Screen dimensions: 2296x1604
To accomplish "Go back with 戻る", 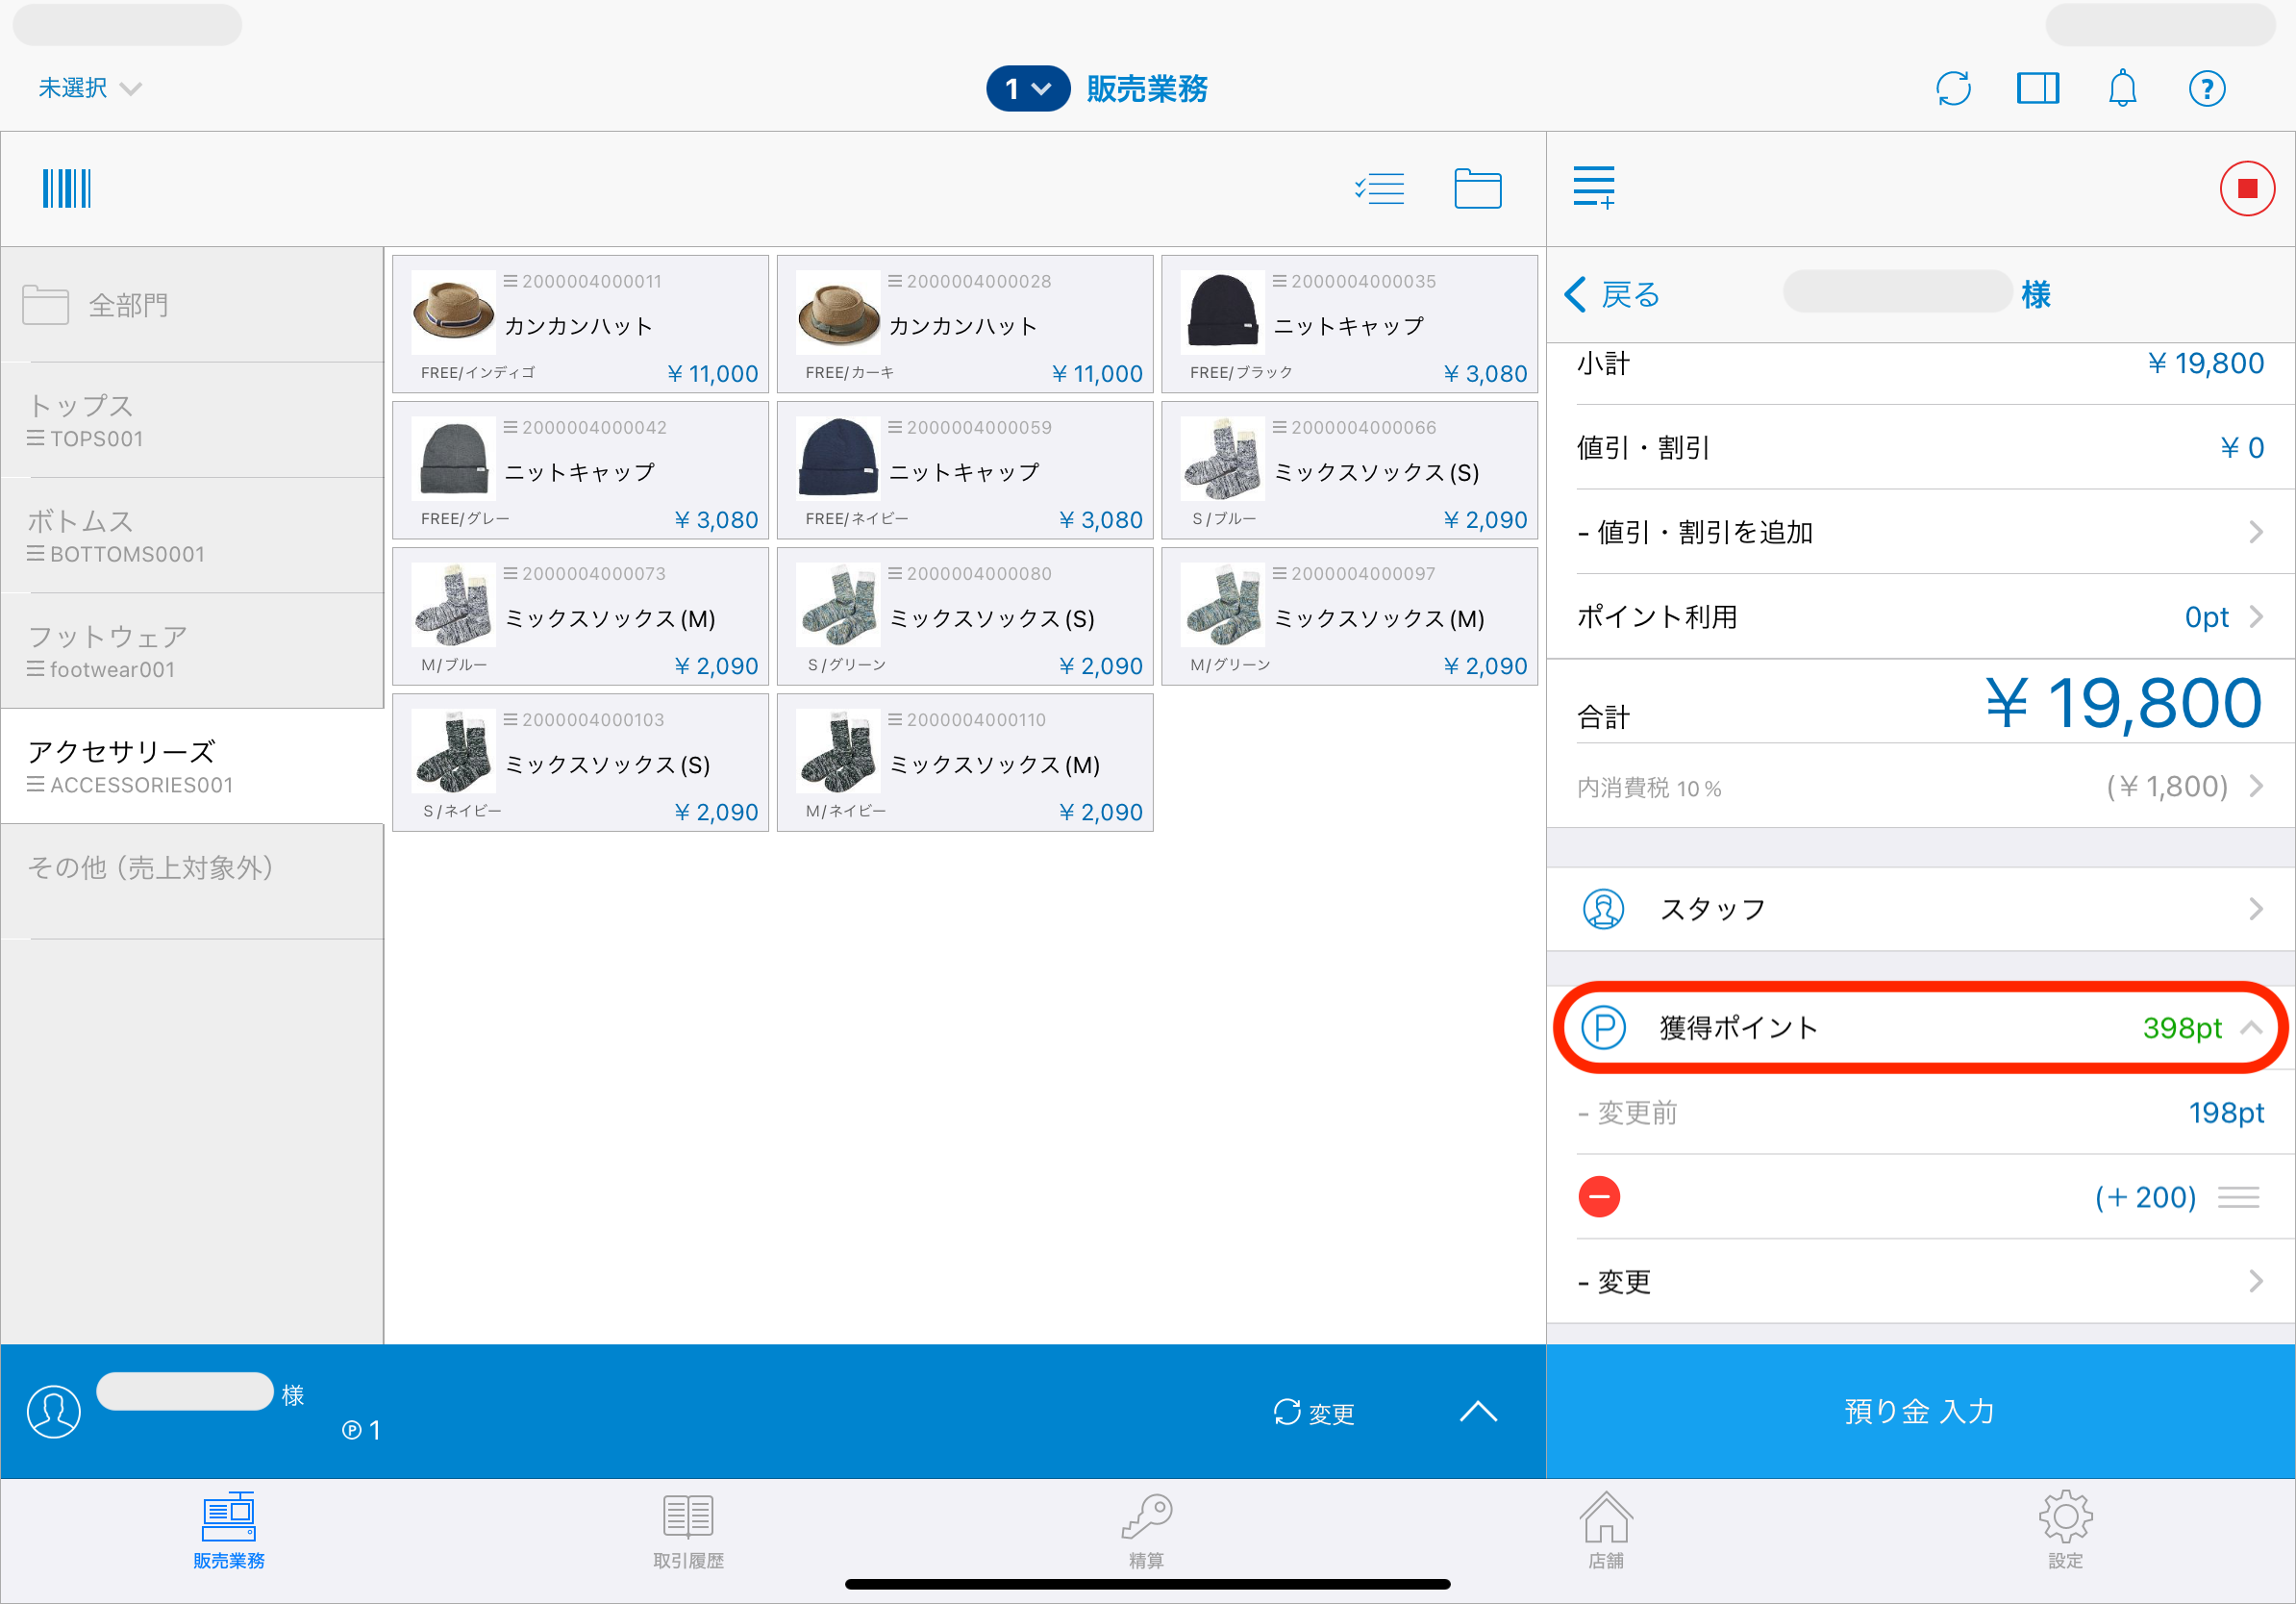I will [x=1612, y=295].
